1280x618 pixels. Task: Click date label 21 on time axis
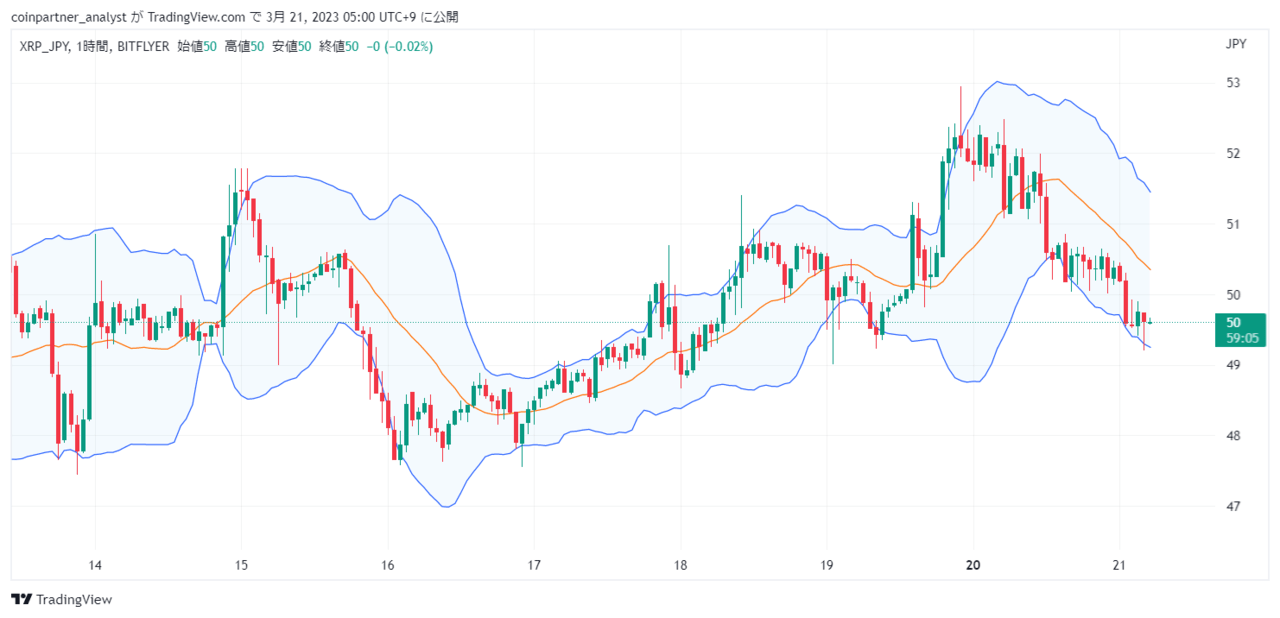(x=1120, y=564)
